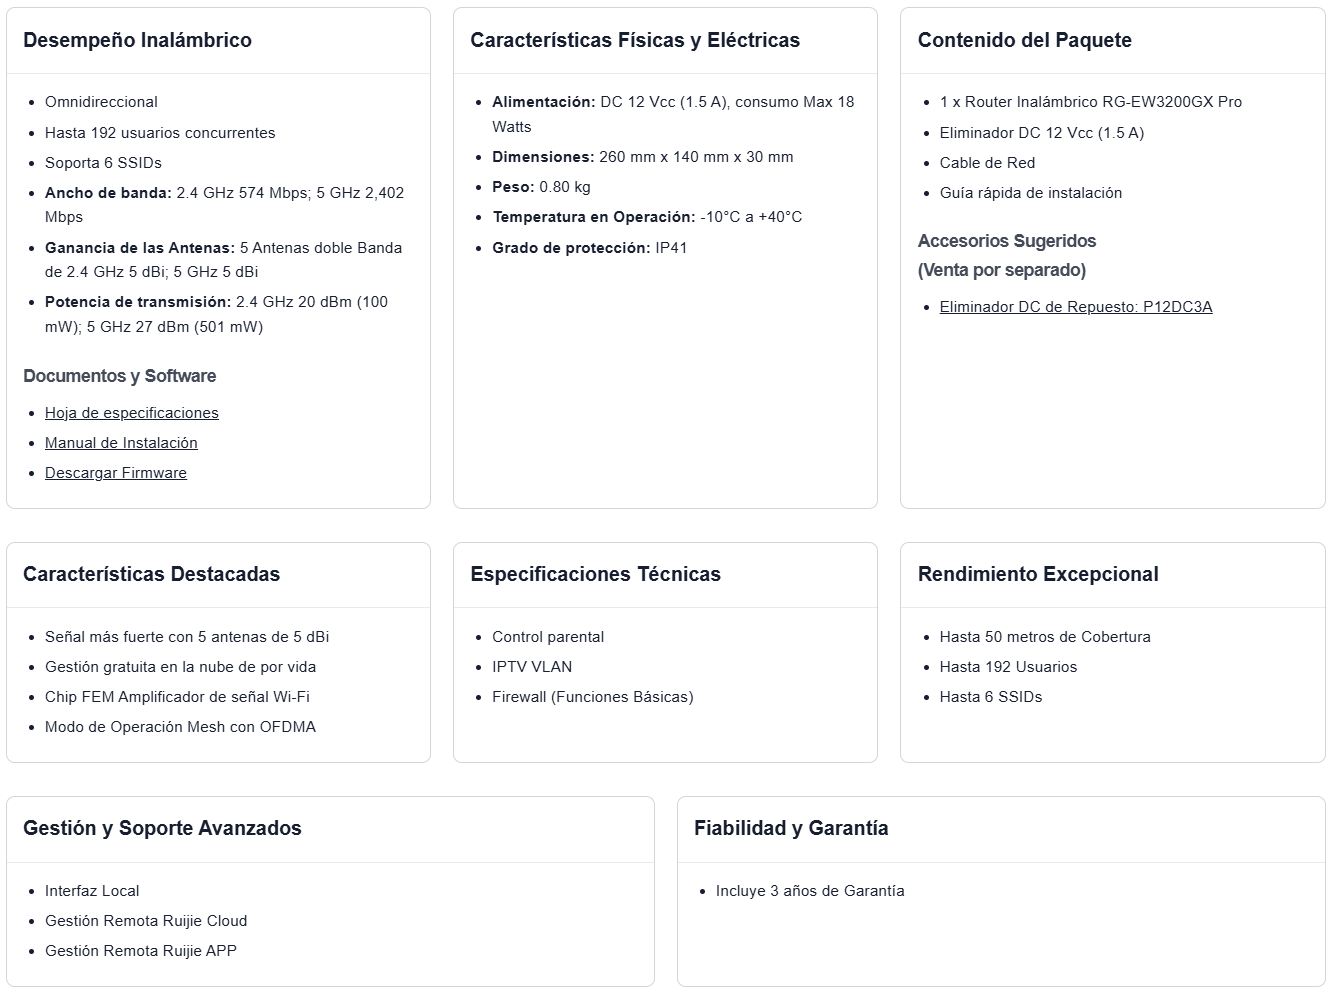Click the Documentos y Software subheading

tap(119, 376)
